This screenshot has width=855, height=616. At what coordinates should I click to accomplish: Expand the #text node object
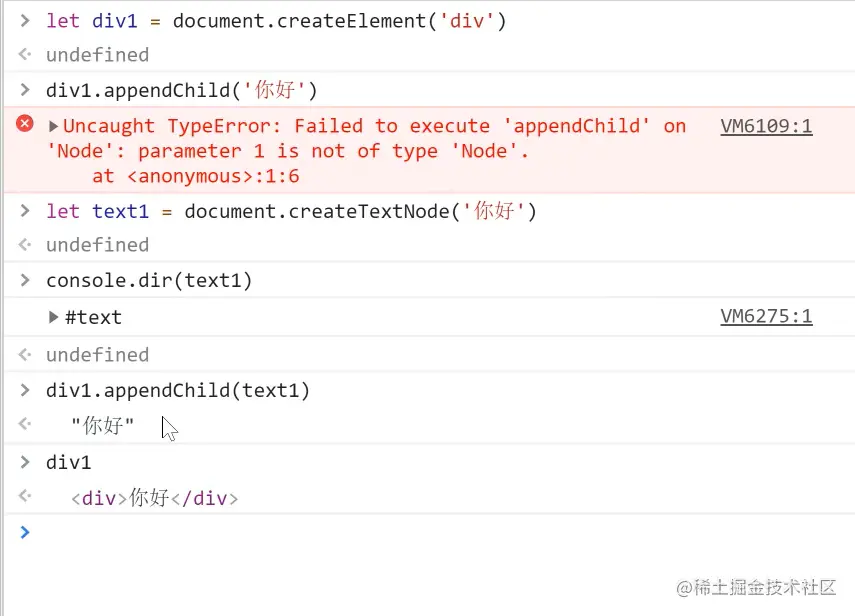[54, 318]
